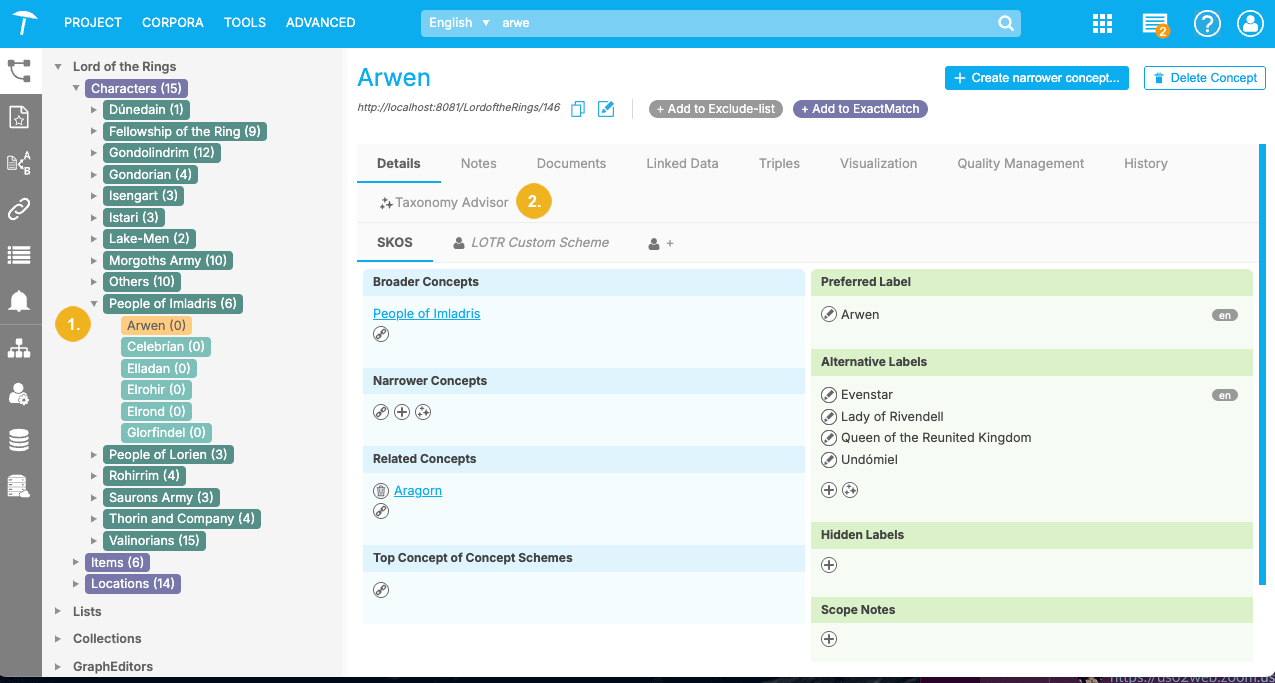Expand the Collections tree section

(x=58, y=639)
